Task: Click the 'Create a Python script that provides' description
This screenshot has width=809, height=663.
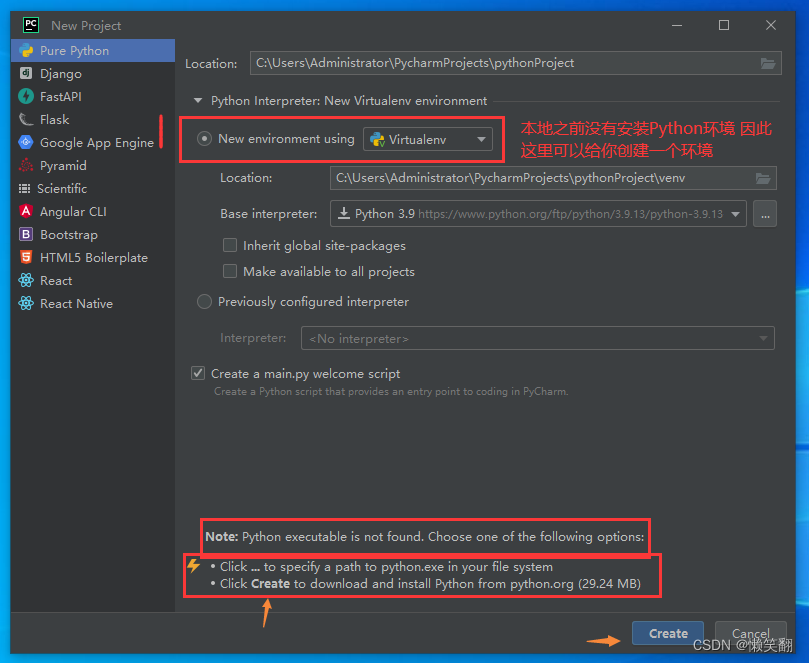Action: pos(391,392)
